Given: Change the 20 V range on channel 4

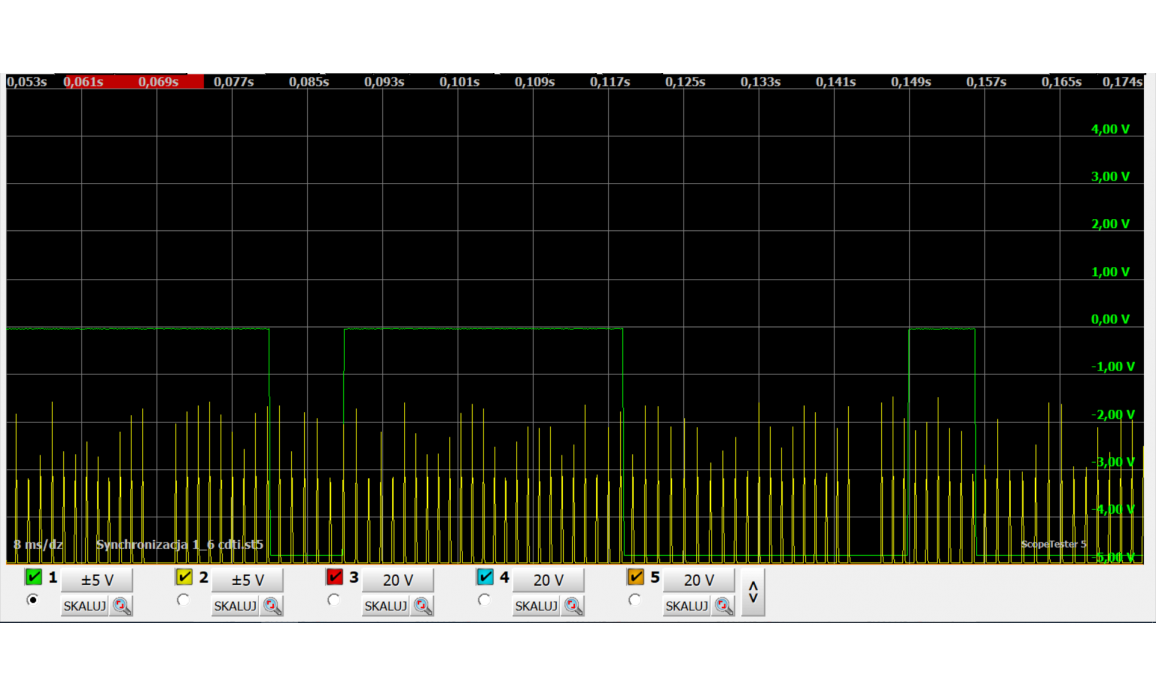Looking at the screenshot, I should [548, 580].
